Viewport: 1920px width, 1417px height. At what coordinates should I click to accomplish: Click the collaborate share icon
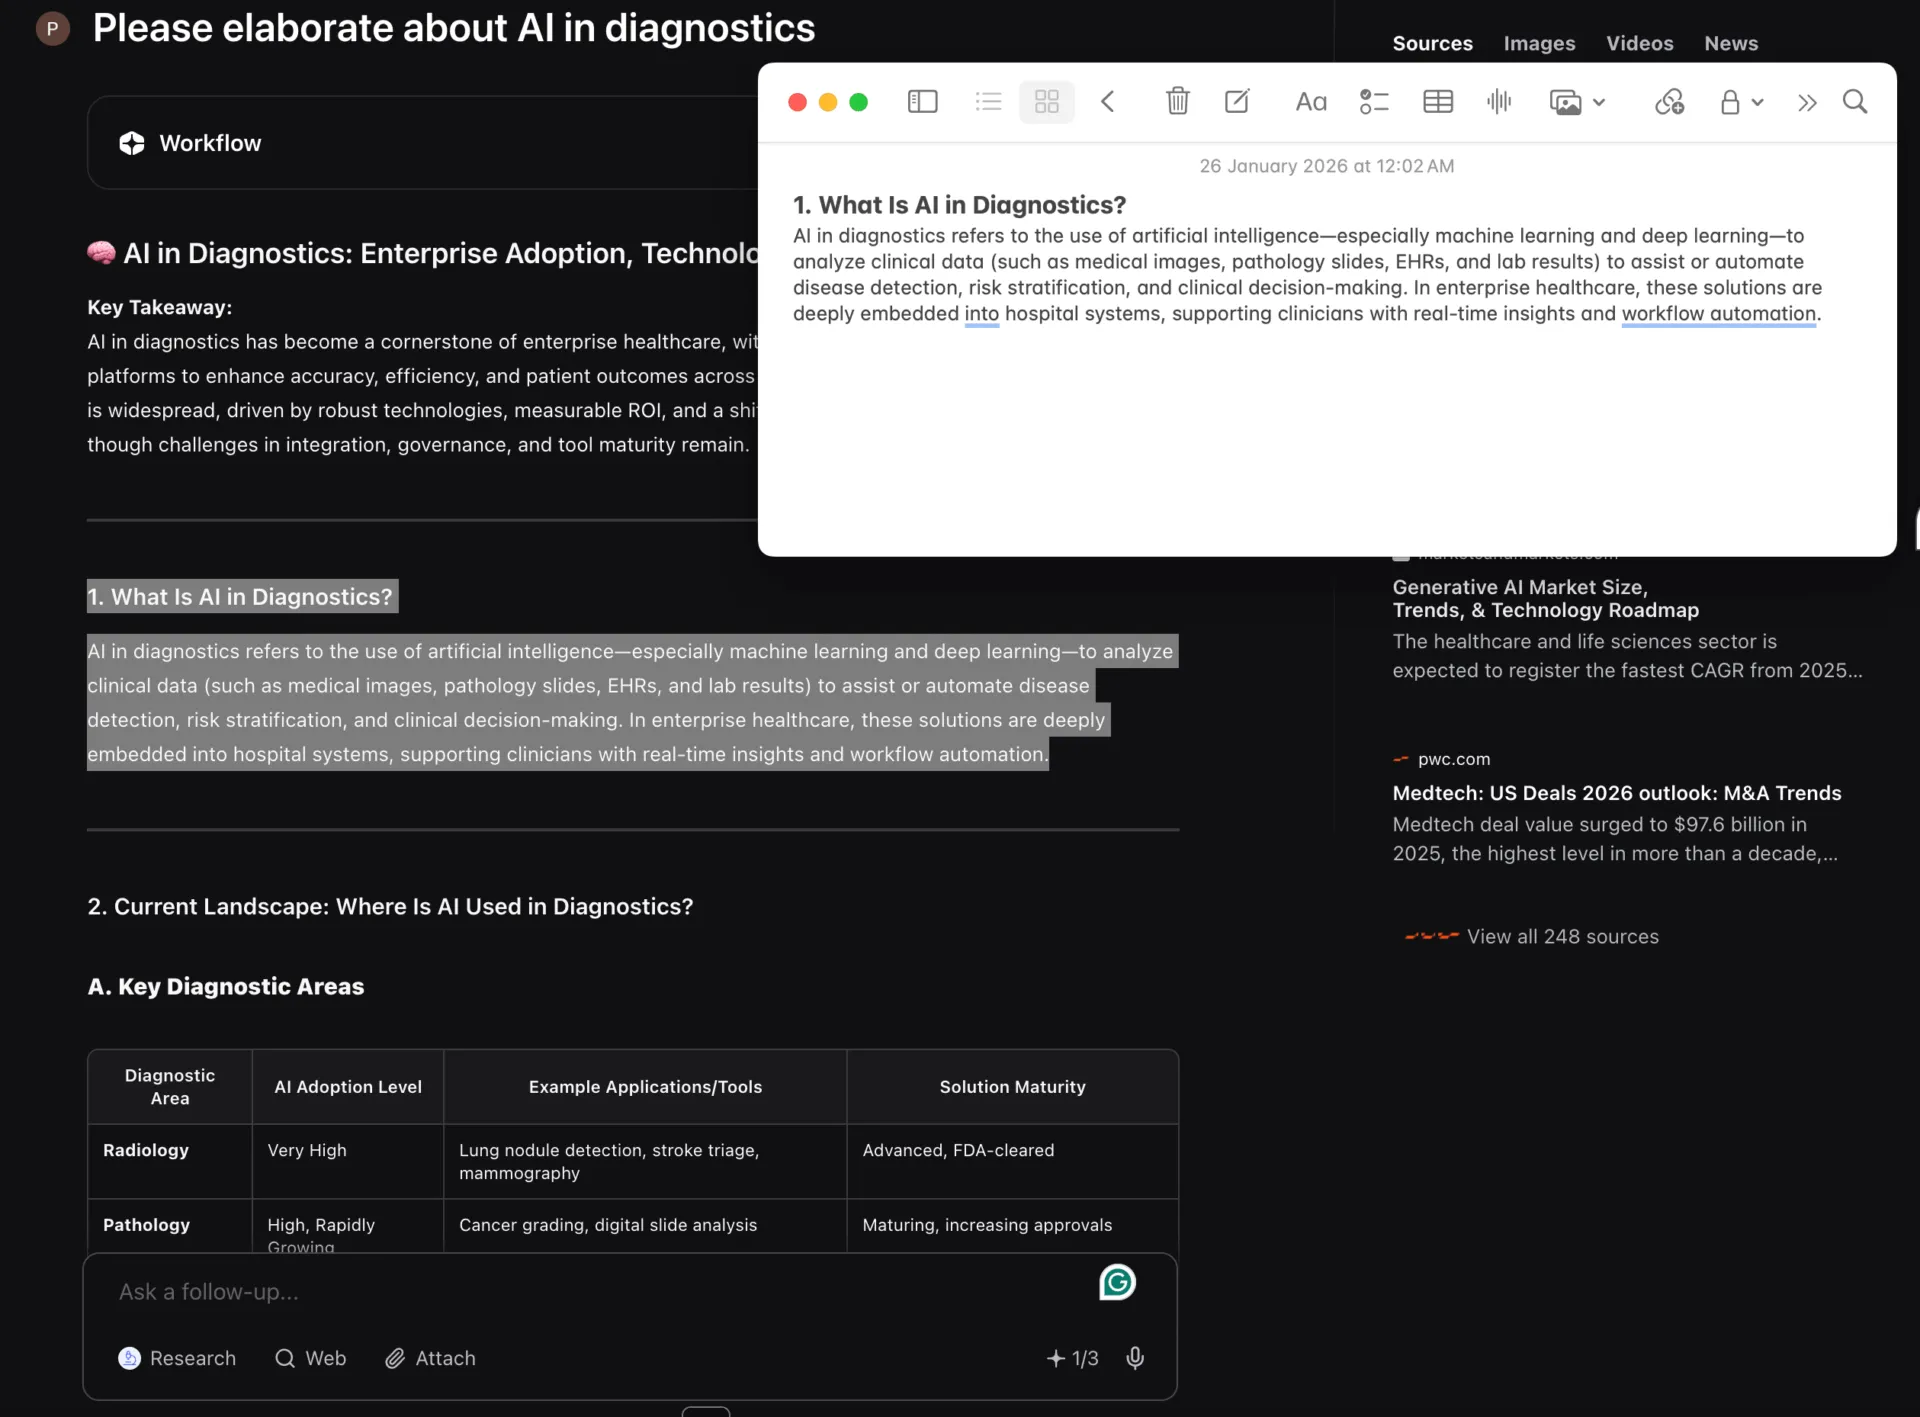coord(1669,102)
